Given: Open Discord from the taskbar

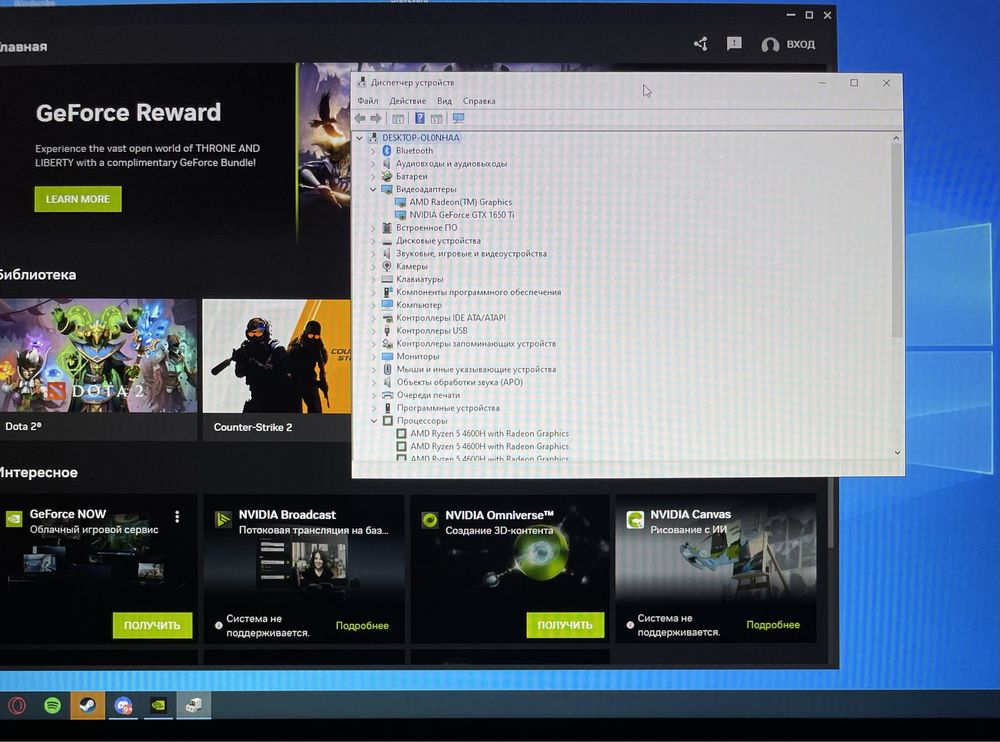Looking at the screenshot, I should 123,706.
